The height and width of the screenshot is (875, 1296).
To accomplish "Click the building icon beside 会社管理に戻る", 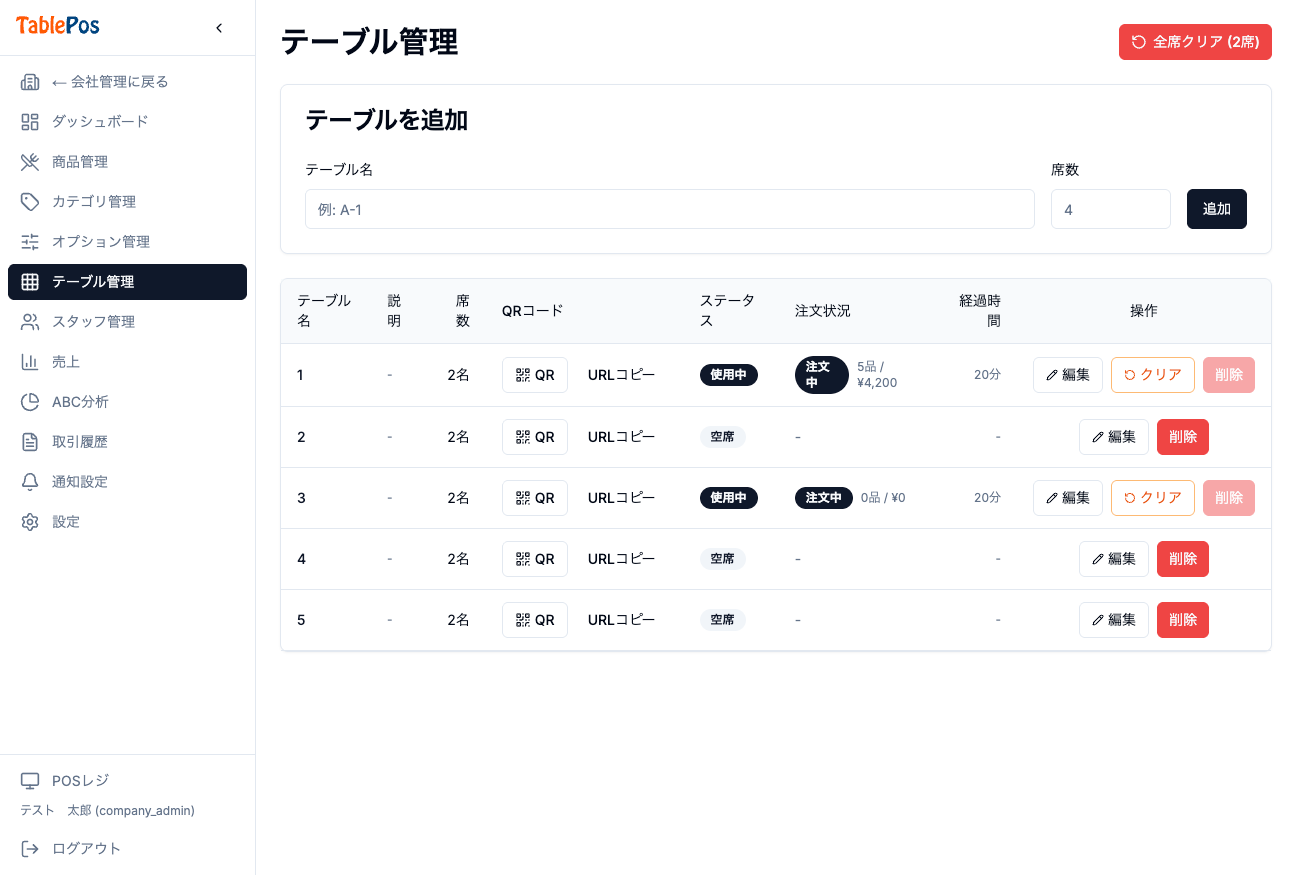I will point(30,82).
